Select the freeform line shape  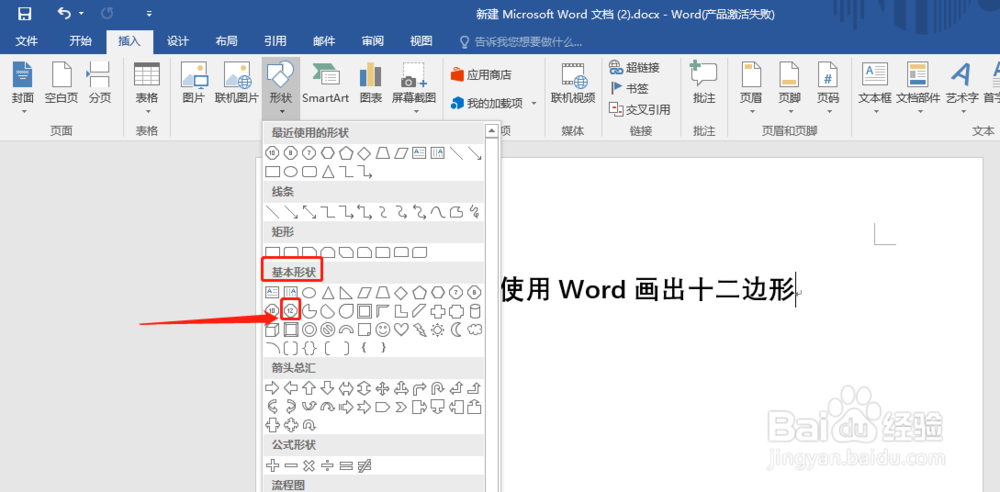(x=456, y=211)
